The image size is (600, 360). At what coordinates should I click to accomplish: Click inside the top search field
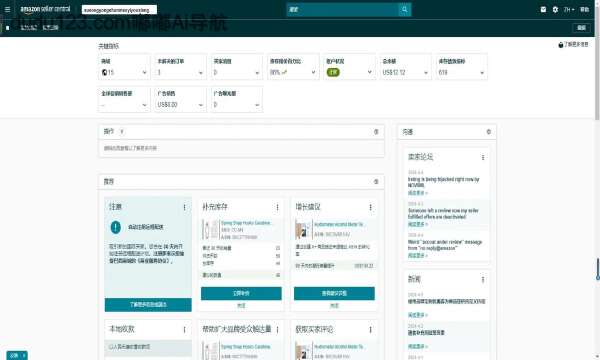click(x=342, y=10)
